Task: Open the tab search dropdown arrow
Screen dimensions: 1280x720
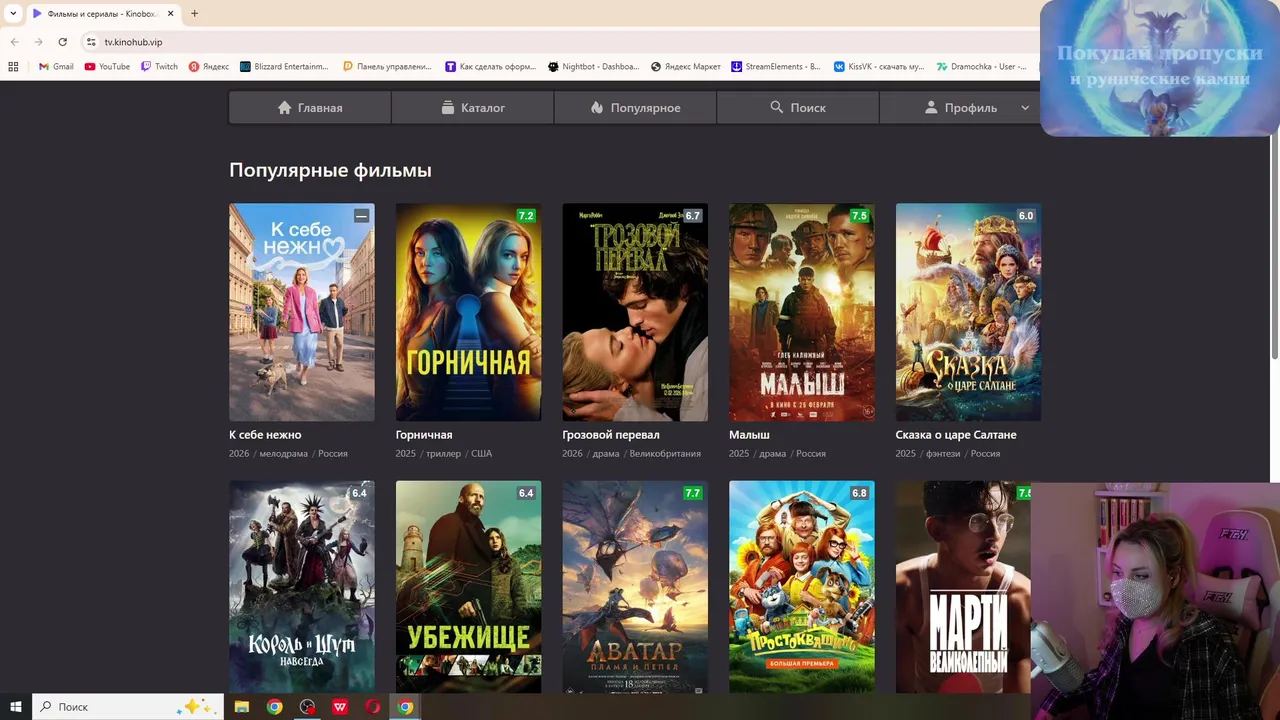Action: click(13, 14)
